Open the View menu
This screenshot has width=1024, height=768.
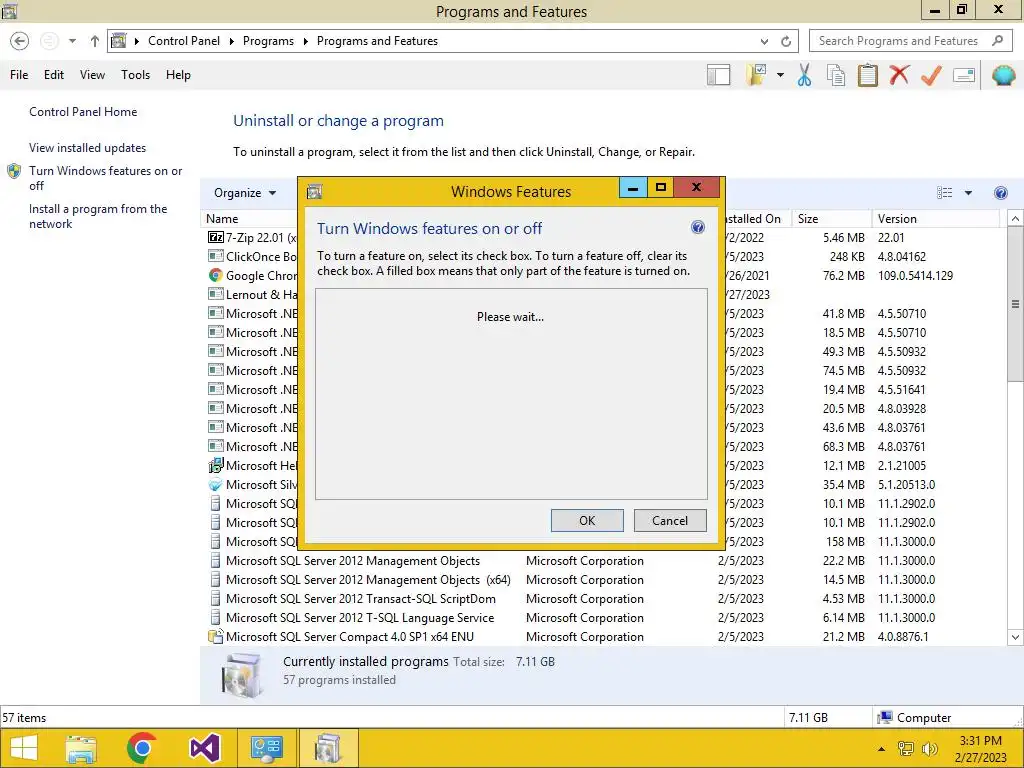click(92, 75)
